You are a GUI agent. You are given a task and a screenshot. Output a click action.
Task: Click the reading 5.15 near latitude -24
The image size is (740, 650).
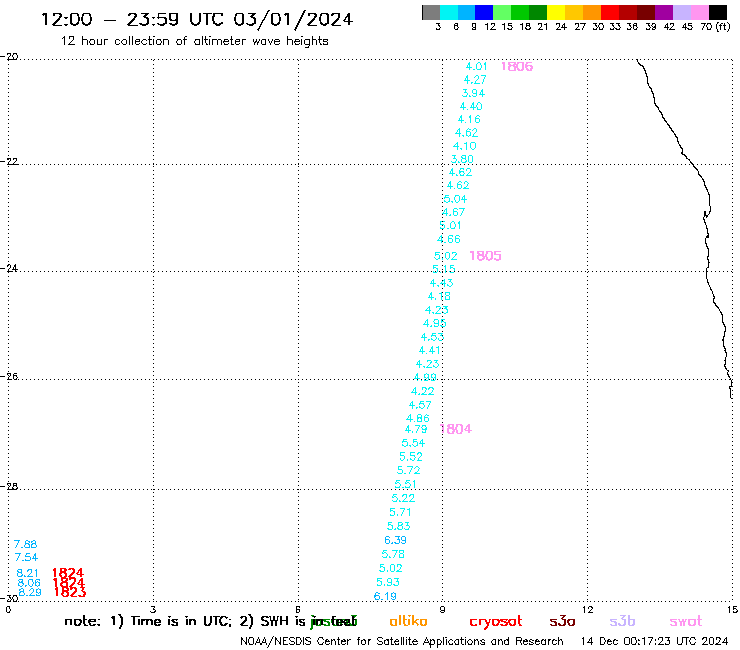[x=444, y=269]
